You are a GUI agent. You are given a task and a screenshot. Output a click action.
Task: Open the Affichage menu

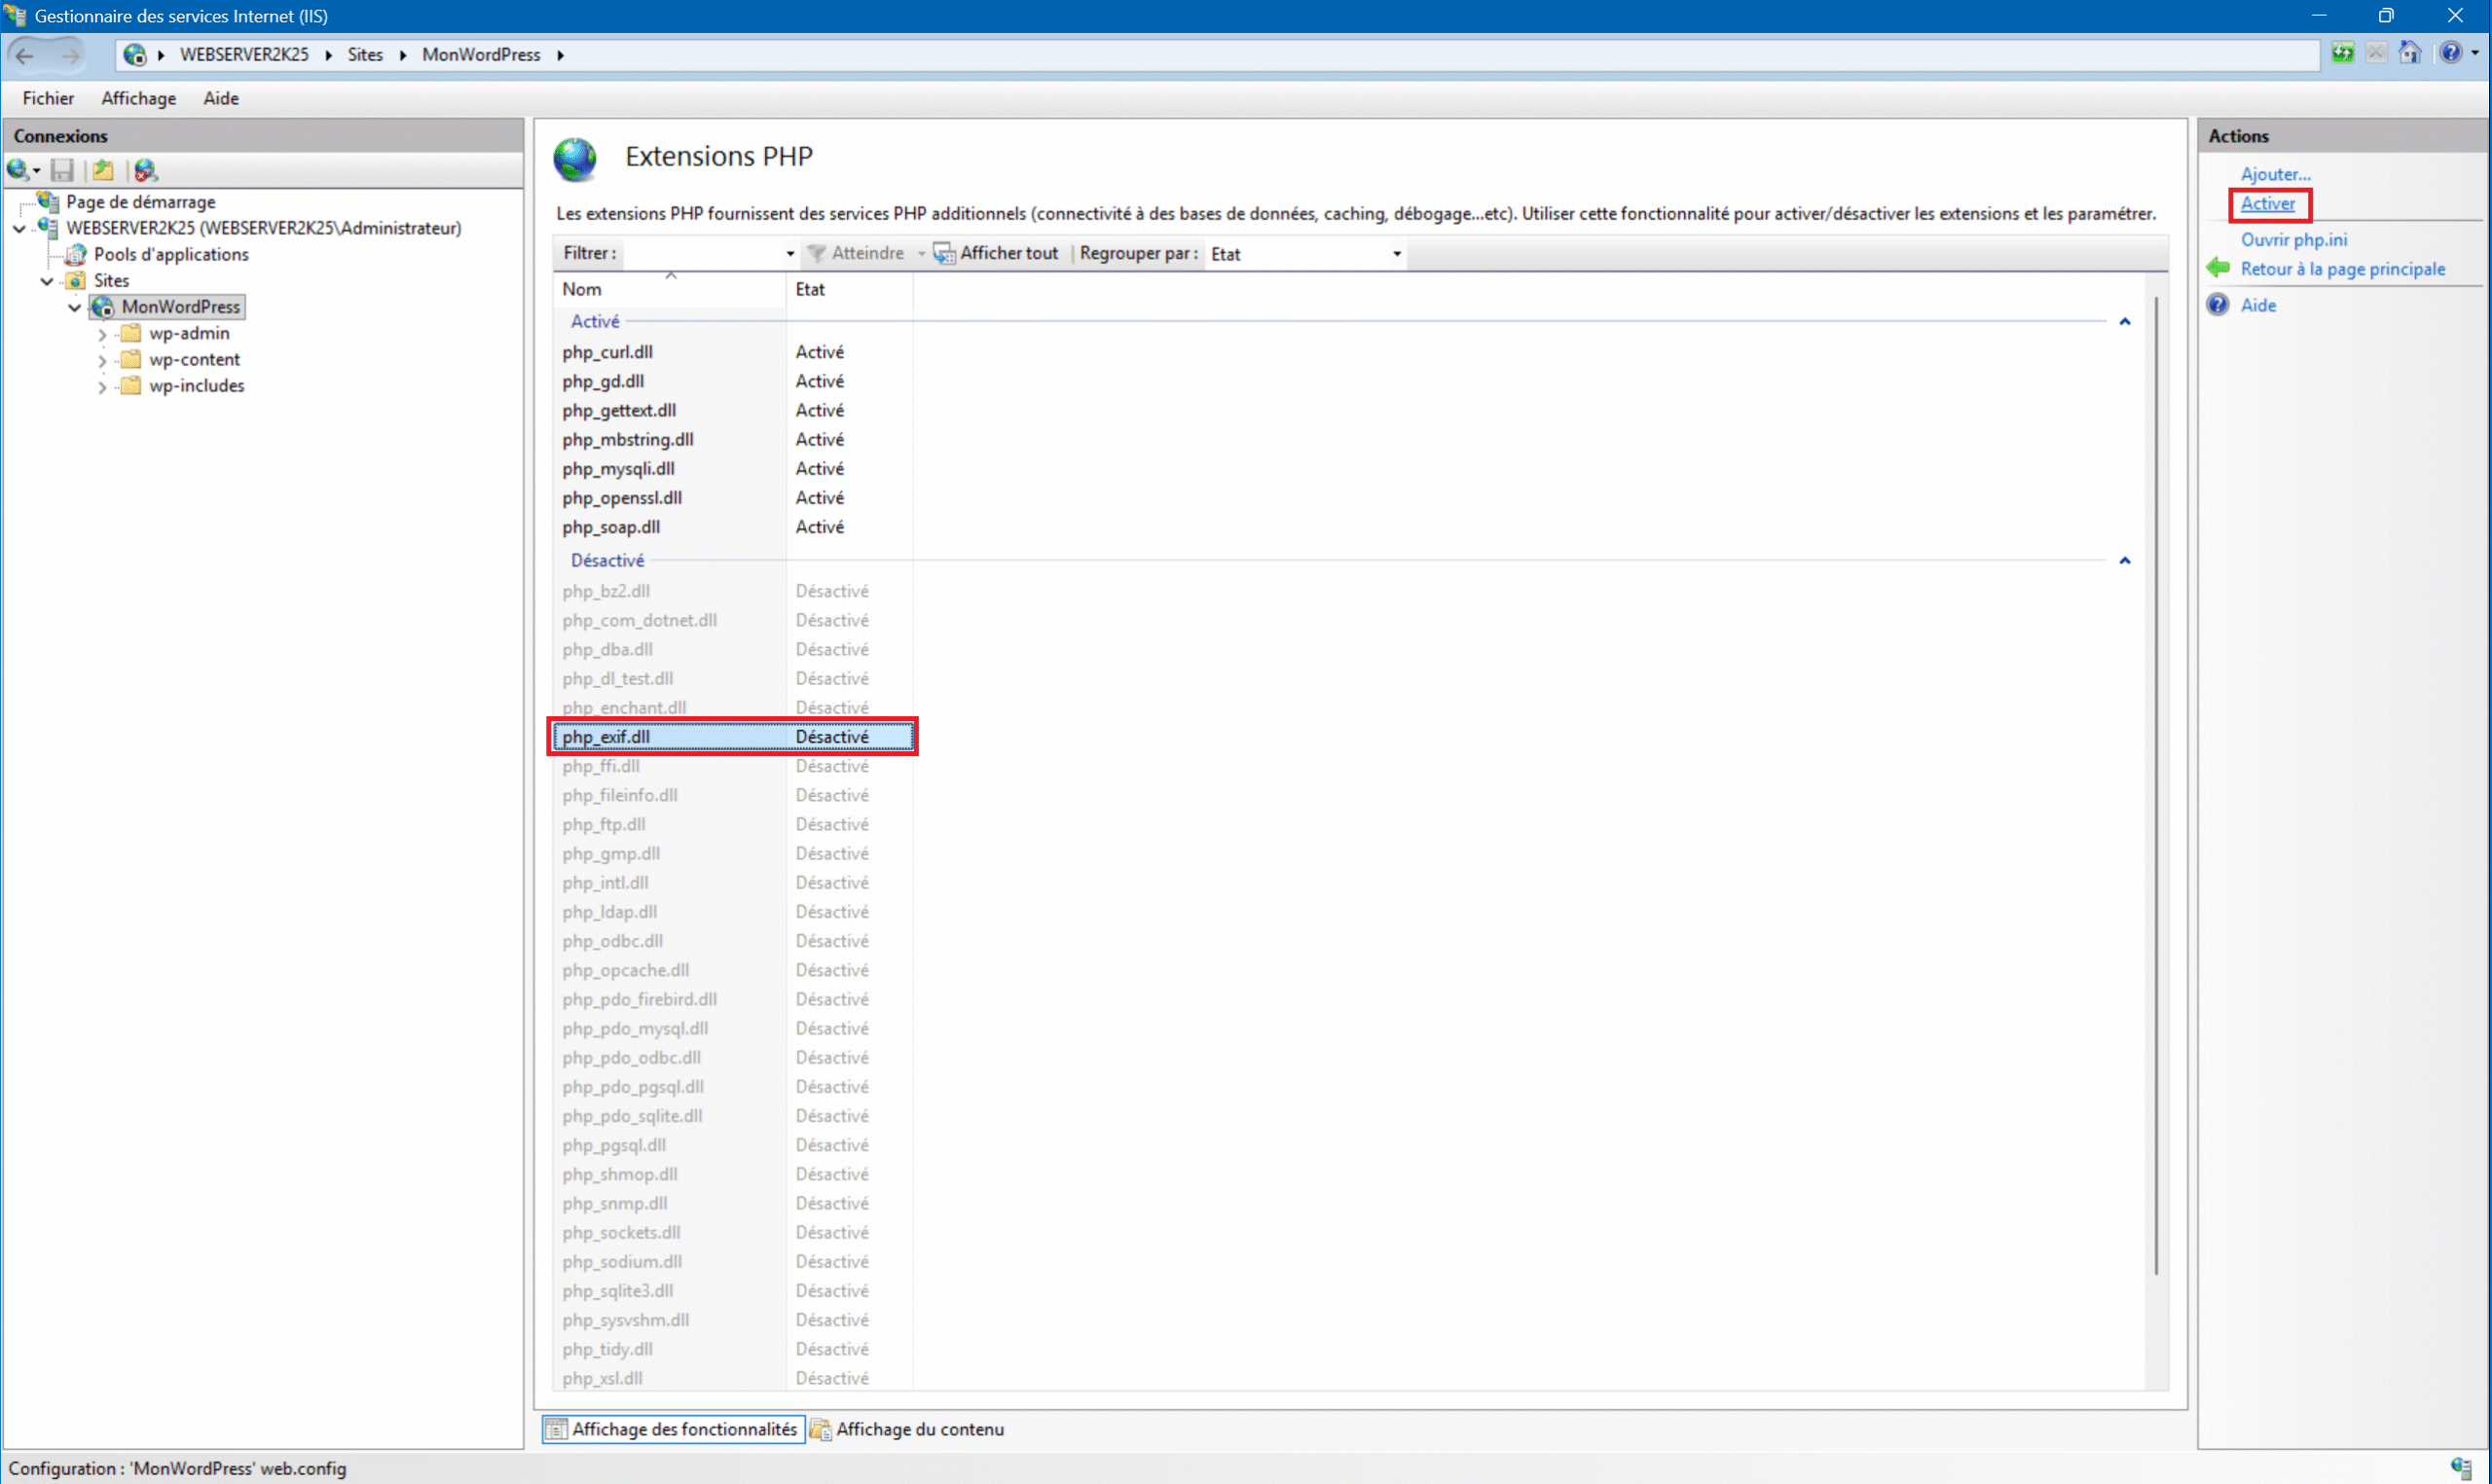tap(138, 98)
